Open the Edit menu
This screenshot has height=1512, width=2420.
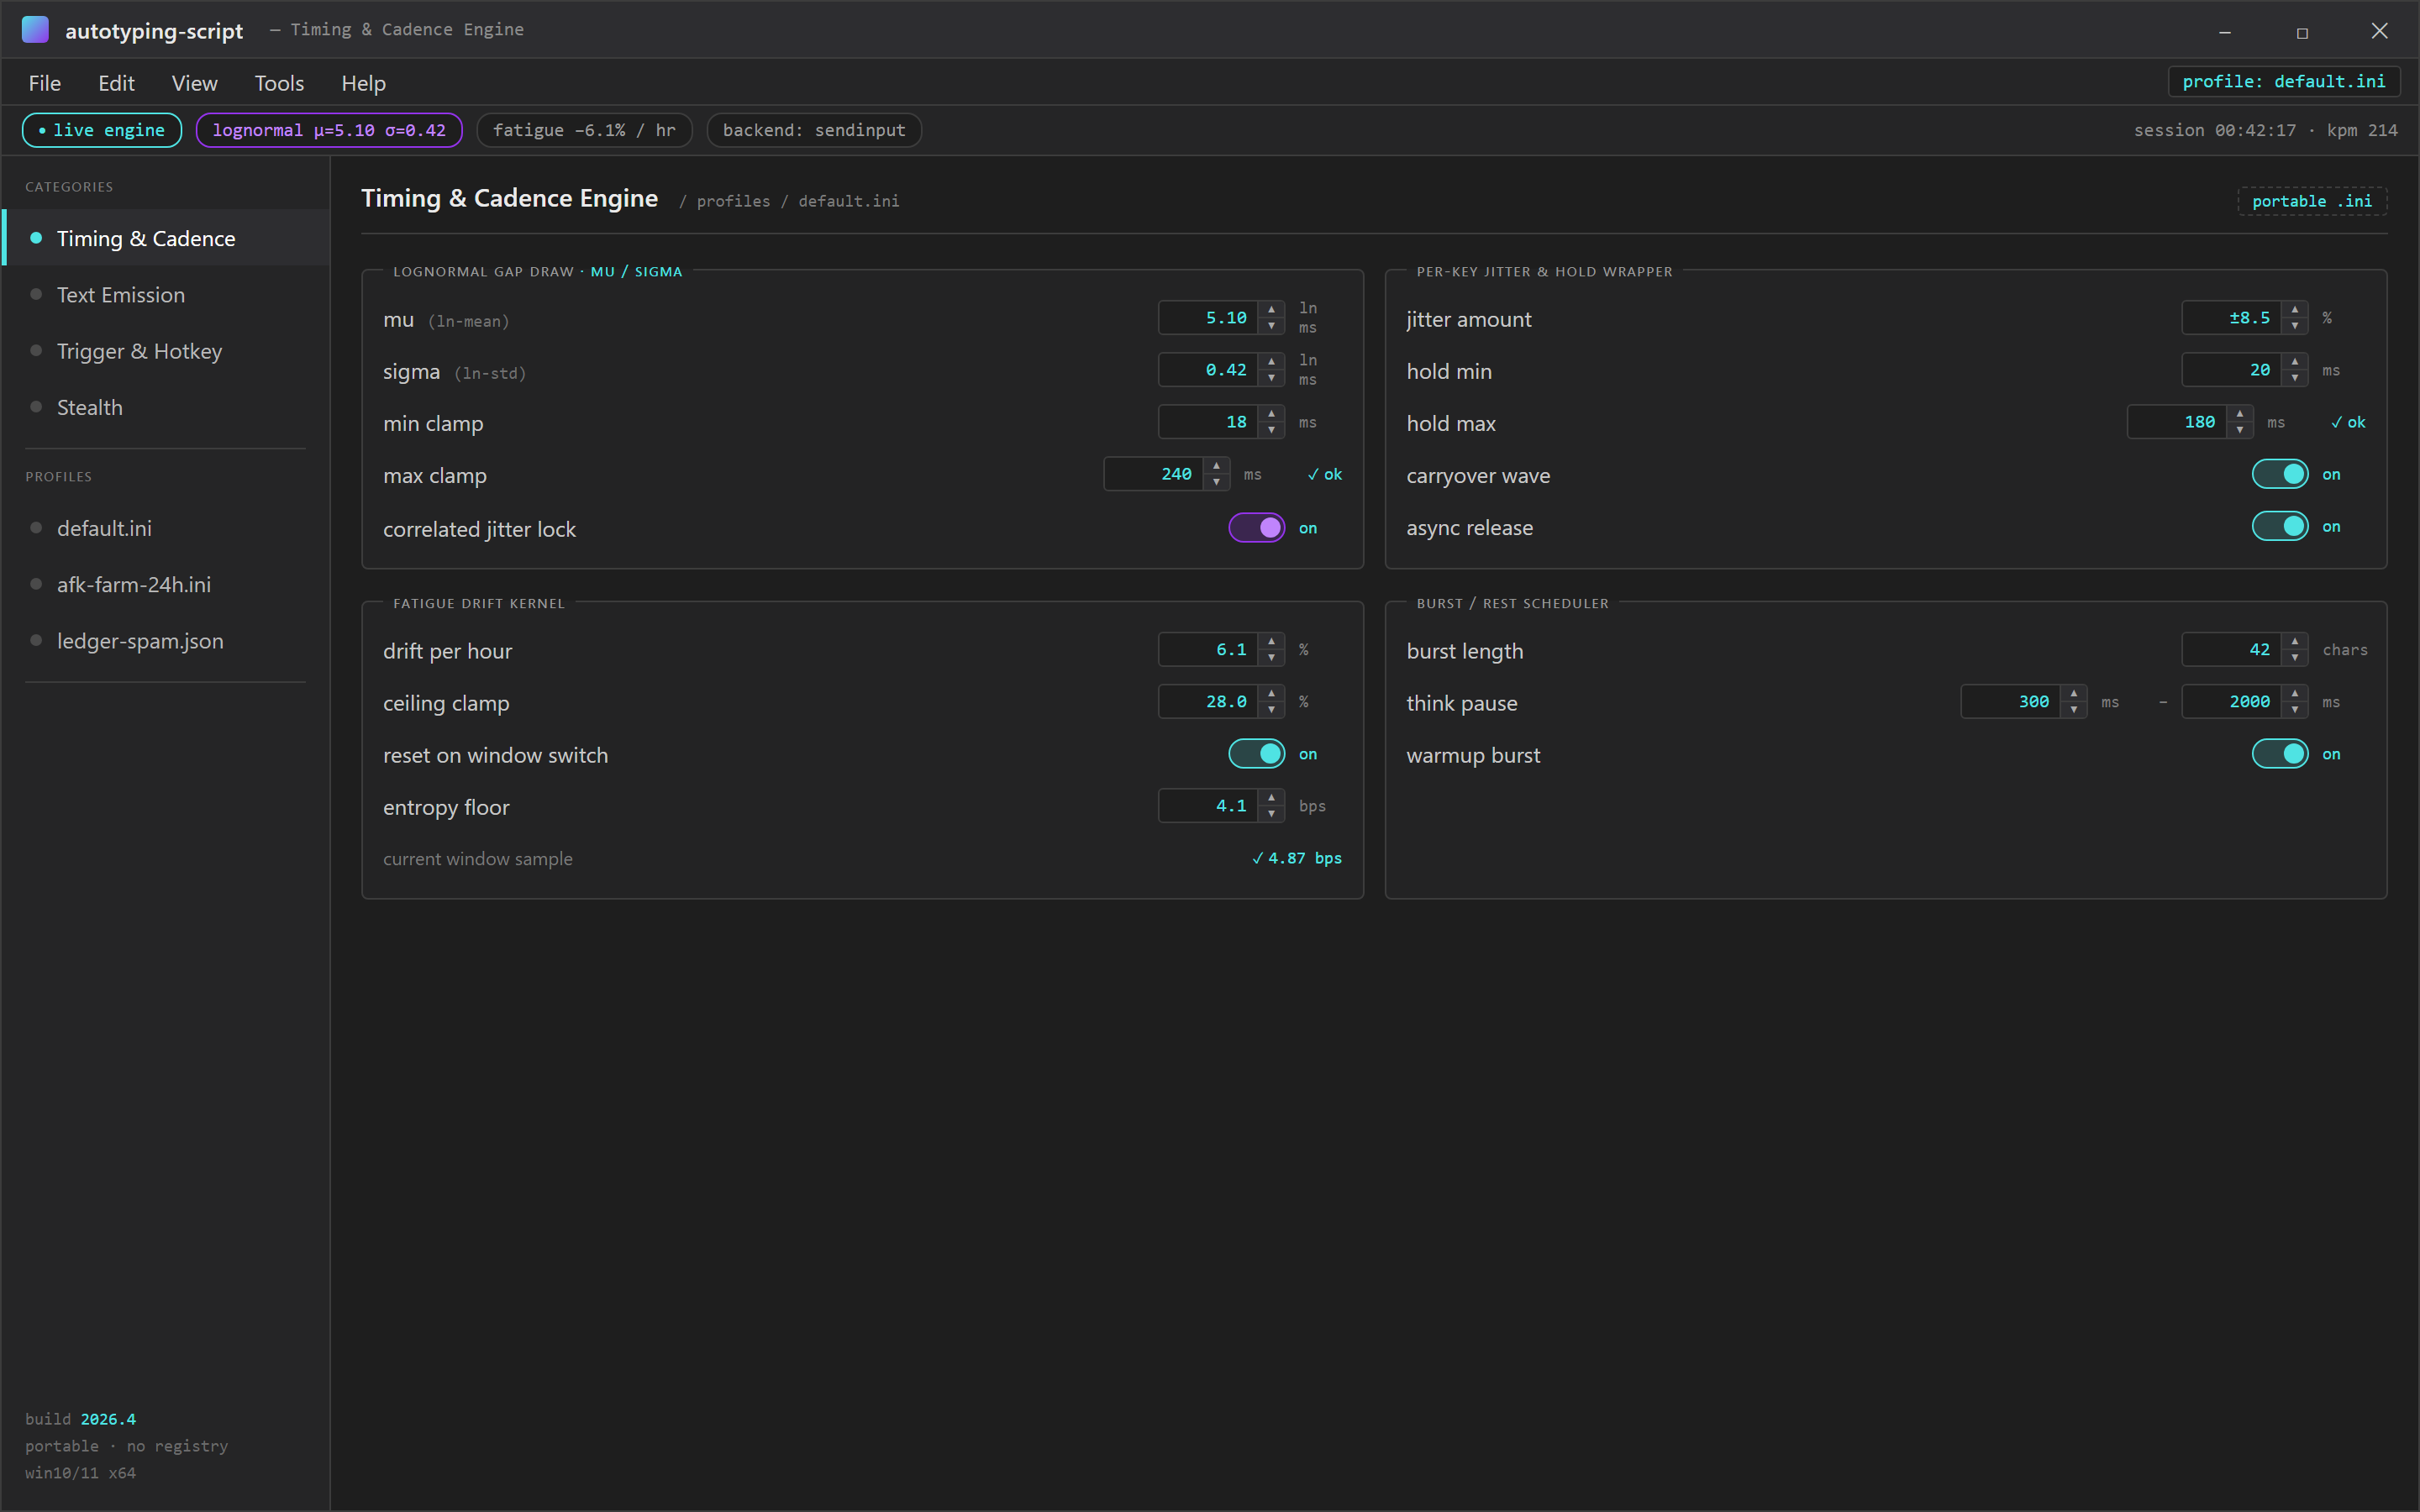point(116,83)
